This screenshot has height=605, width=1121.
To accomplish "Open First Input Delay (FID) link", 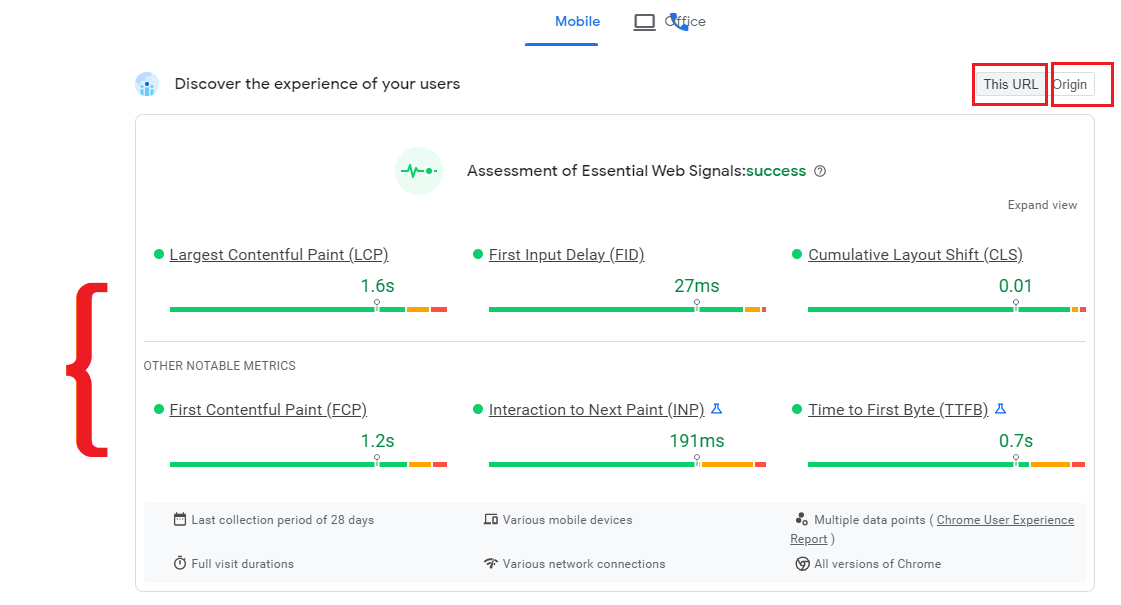I will [x=566, y=255].
